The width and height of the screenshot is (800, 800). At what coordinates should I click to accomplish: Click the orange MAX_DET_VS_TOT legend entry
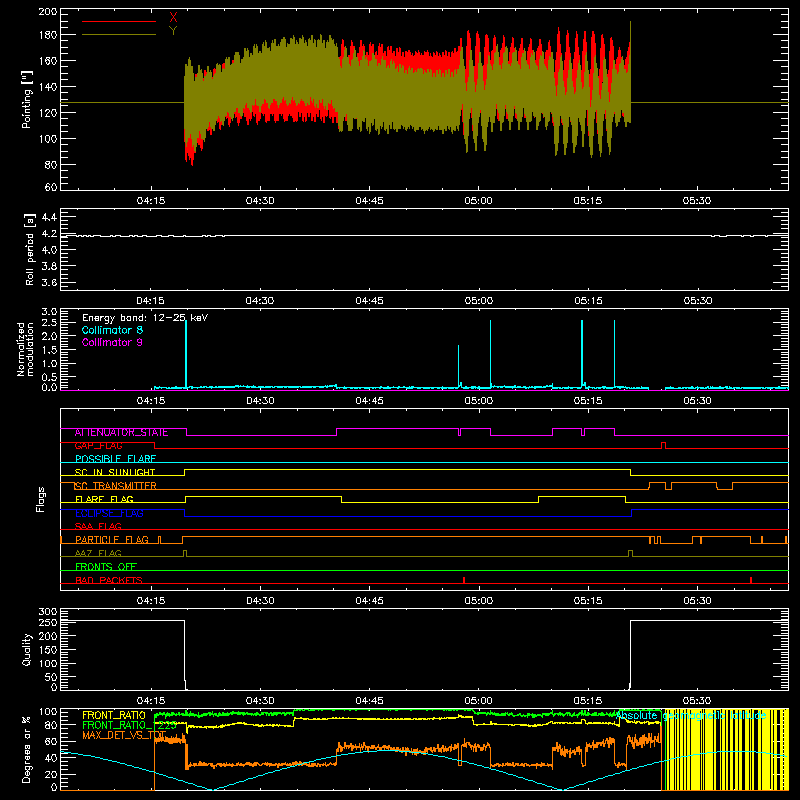coord(123,735)
